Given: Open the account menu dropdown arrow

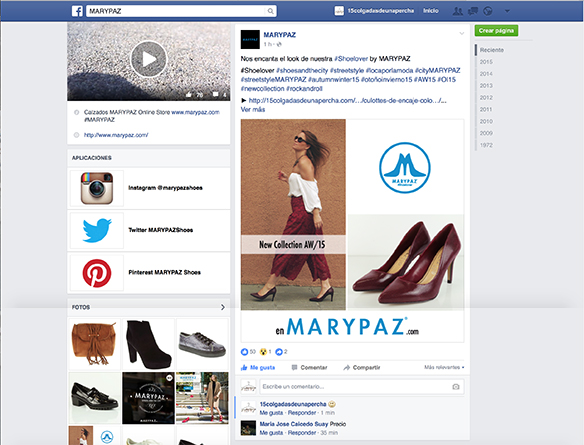Looking at the screenshot, I should click(507, 11).
